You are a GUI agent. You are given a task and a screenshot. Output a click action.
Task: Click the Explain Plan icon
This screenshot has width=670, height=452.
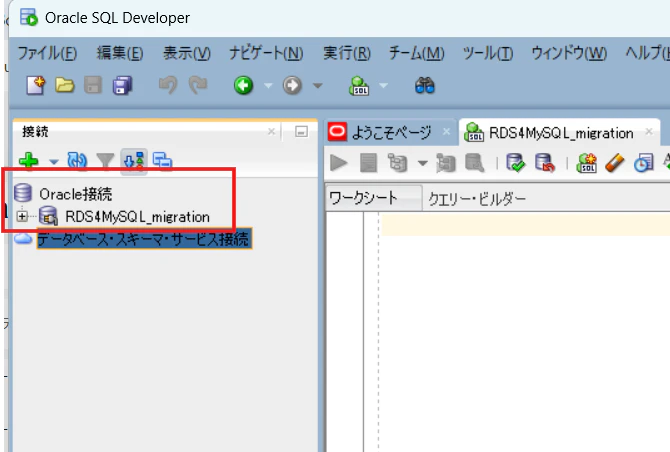tap(397, 163)
